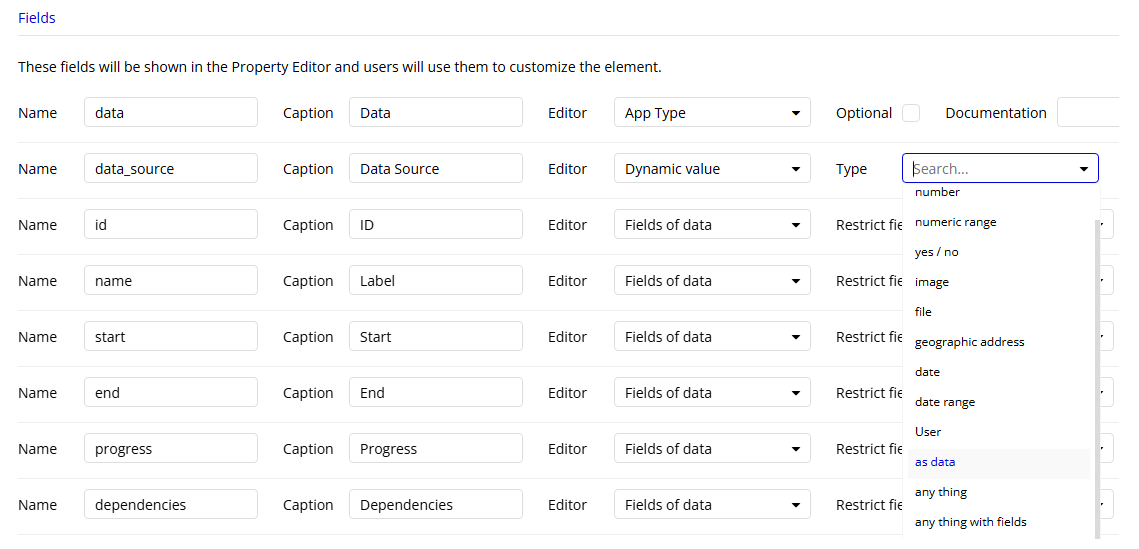Select 'yes / no' type option

[x=936, y=252]
